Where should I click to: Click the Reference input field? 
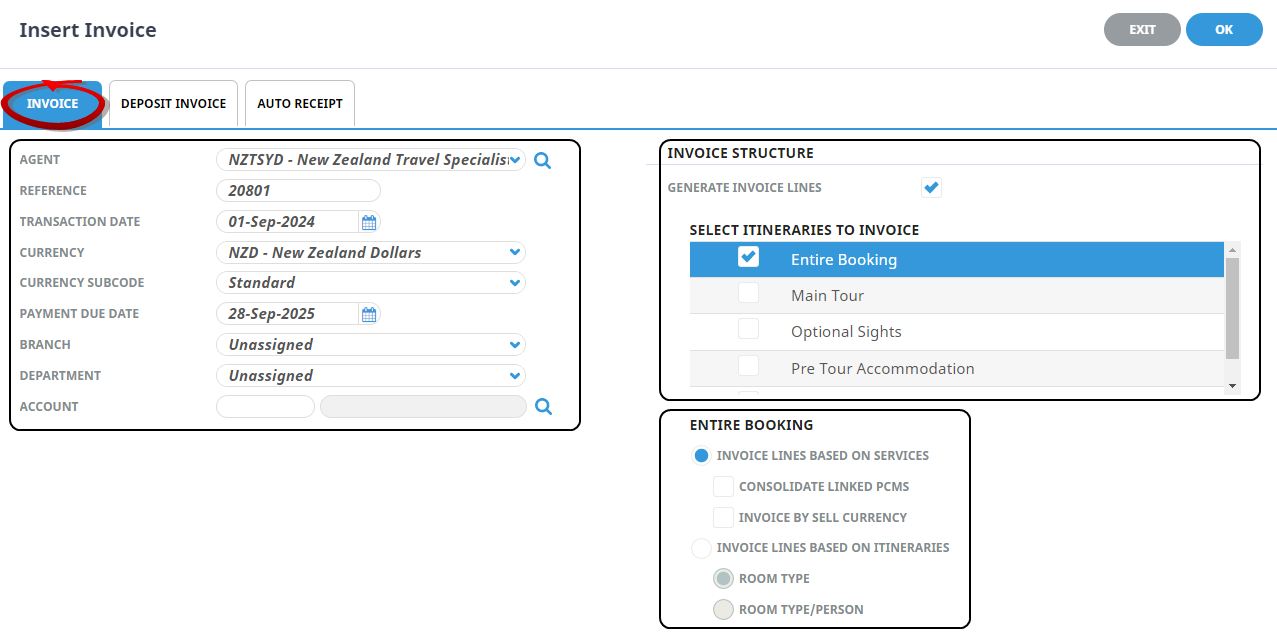[x=298, y=191]
